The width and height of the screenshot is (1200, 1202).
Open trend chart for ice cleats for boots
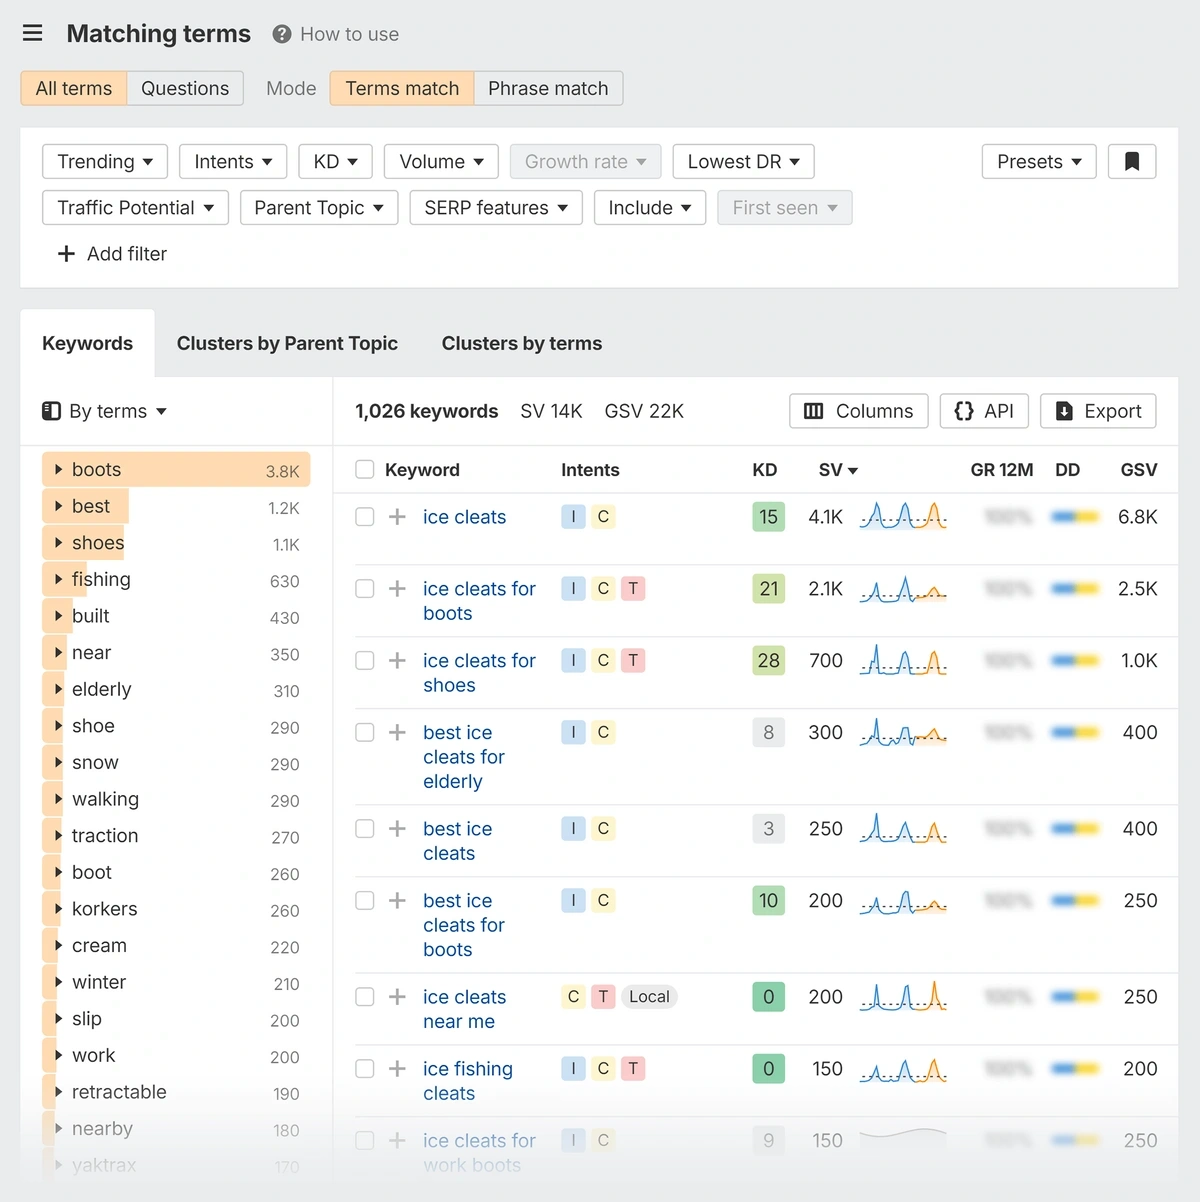903,589
